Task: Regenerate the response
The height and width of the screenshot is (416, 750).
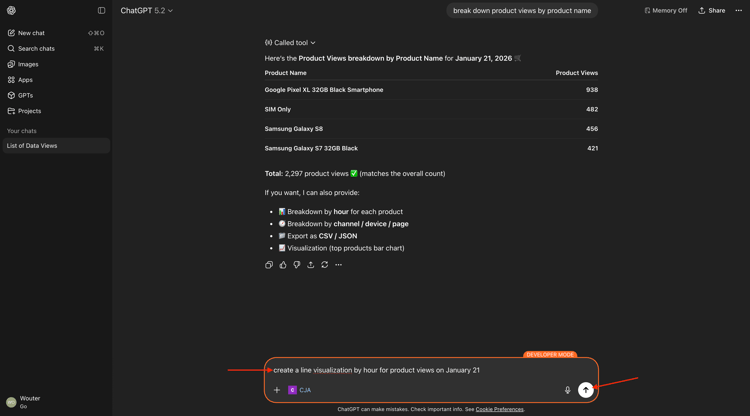Action: (324, 265)
